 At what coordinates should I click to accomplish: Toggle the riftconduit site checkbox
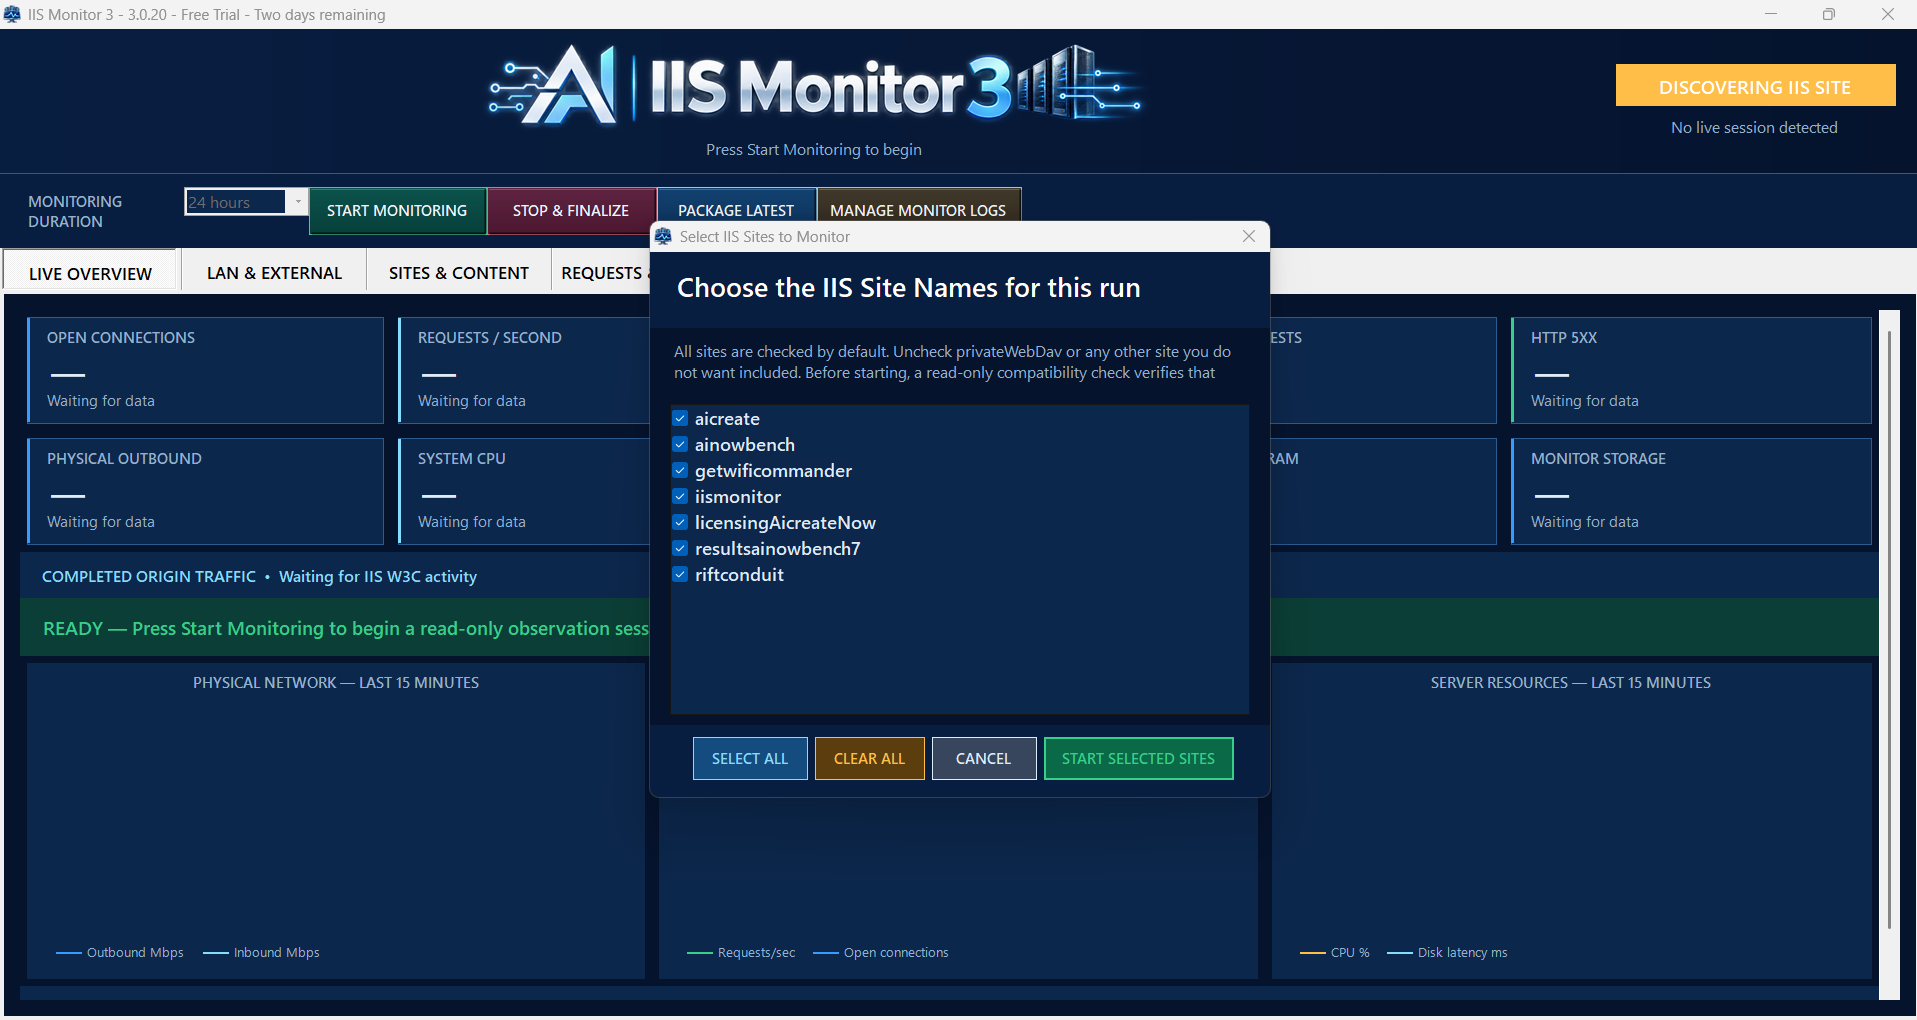[680, 575]
